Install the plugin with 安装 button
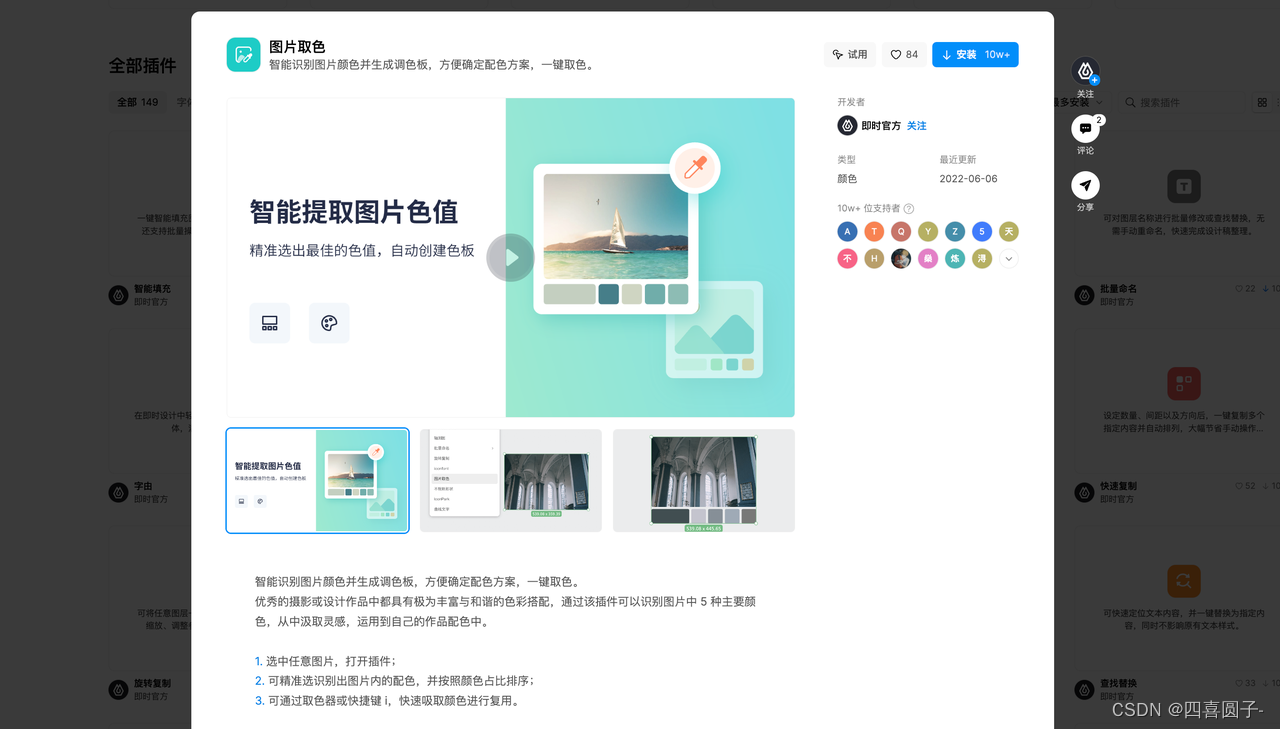The image size is (1280, 729). point(975,55)
